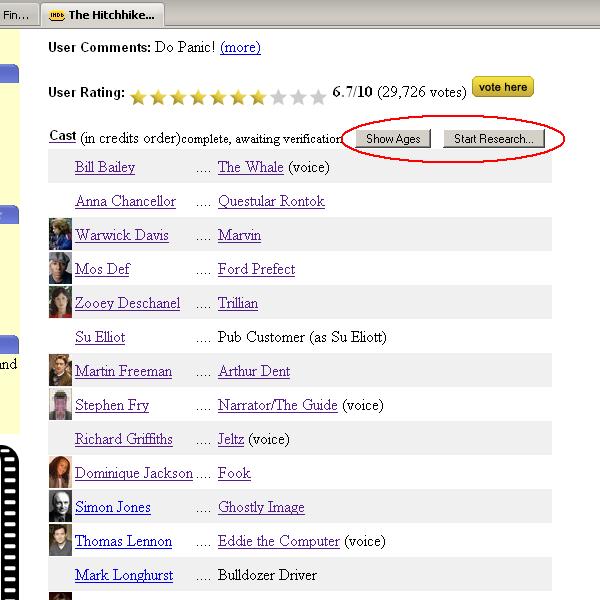Image resolution: width=600 pixels, height=600 pixels.
Task: Click Warwick Davis's headshot thumbnail
Action: [x=60, y=234]
